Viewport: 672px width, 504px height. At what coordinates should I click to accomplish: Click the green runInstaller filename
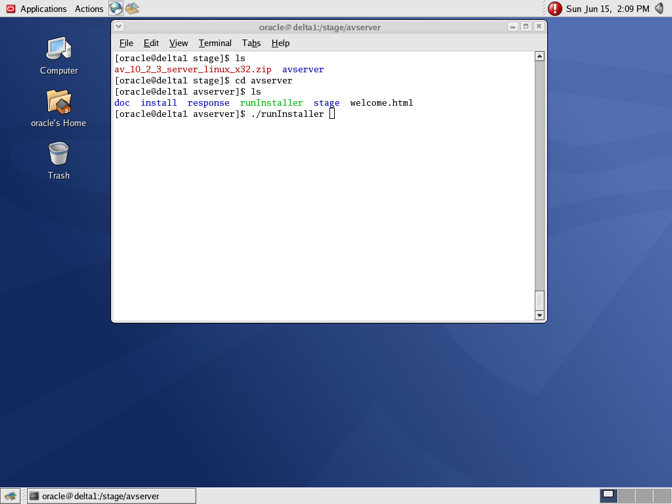coord(271,103)
